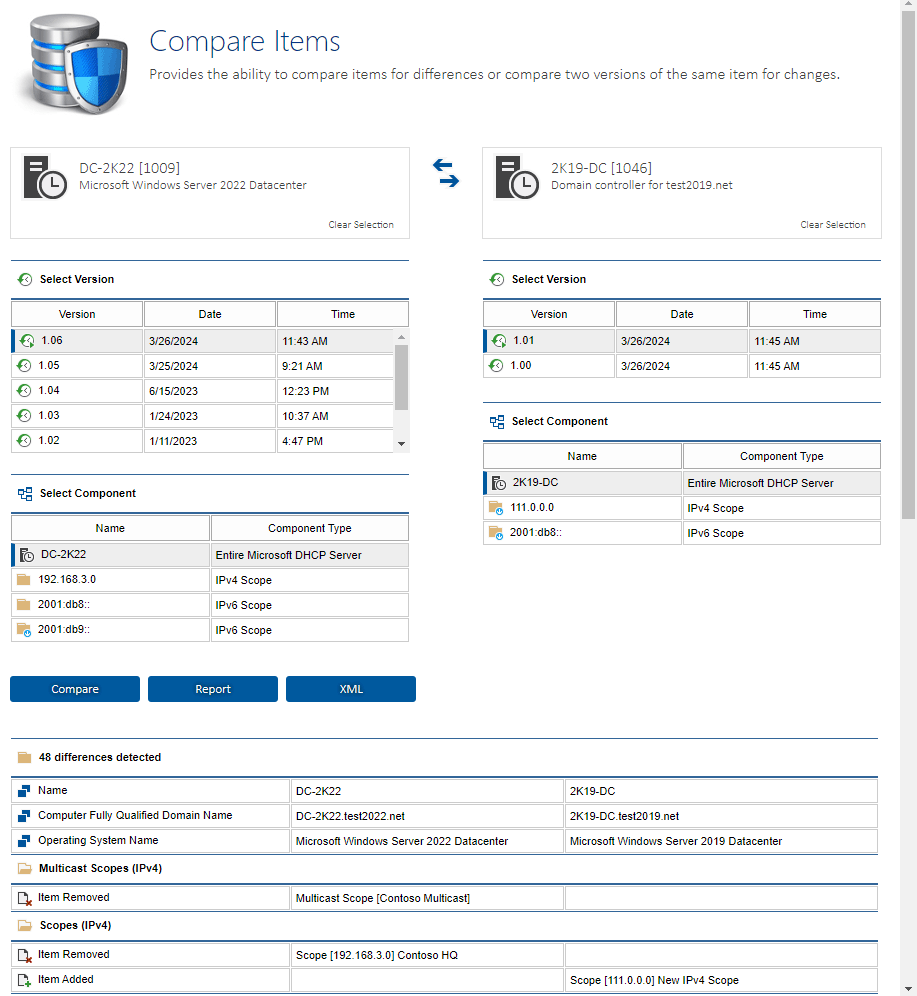Click the 2K19-DC.test2019.net value
Image resolution: width=917 pixels, height=996 pixels.
point(624,816)
